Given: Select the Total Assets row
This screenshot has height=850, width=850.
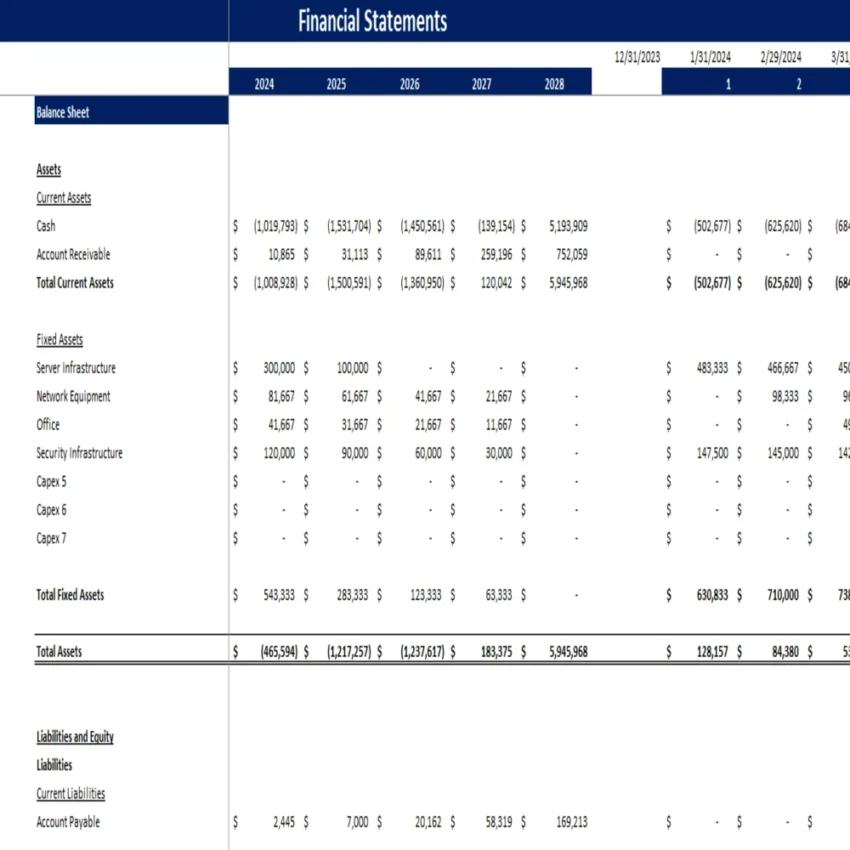Looking at the screenshot, I should tap(58, 651).
